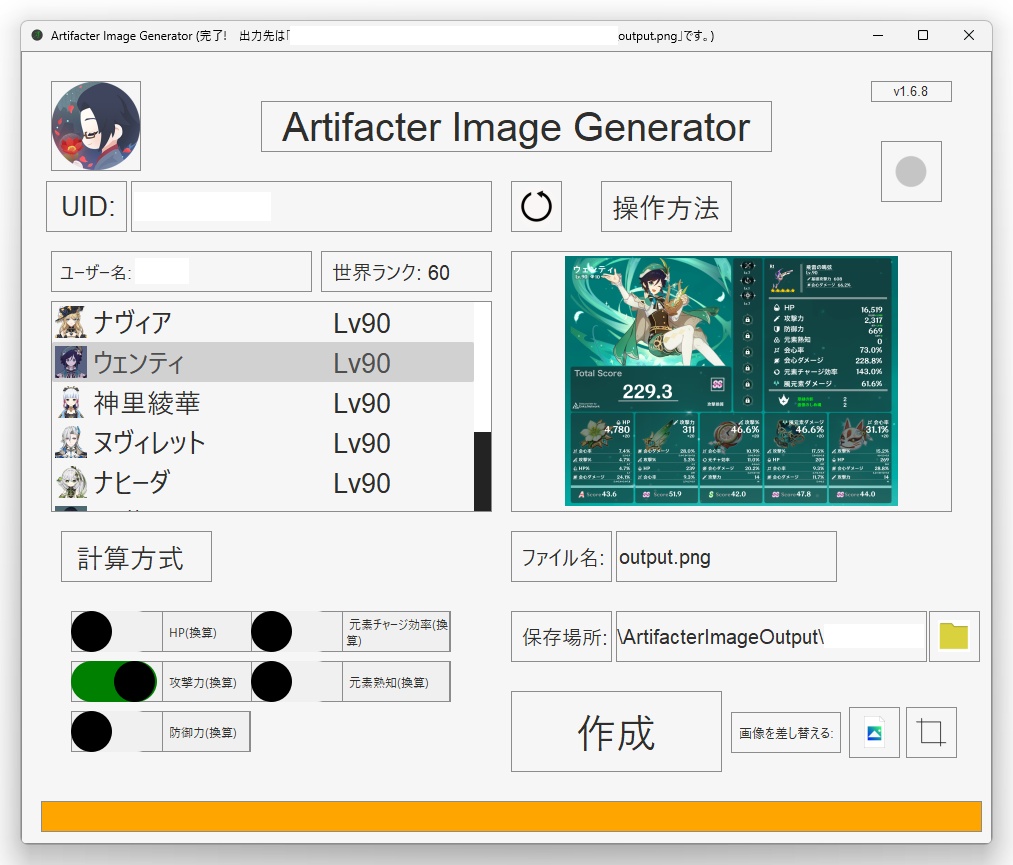The height and width of the screenshot is (865, 1013).
Task: Click the crop image icon
Action: pos(931,733)
